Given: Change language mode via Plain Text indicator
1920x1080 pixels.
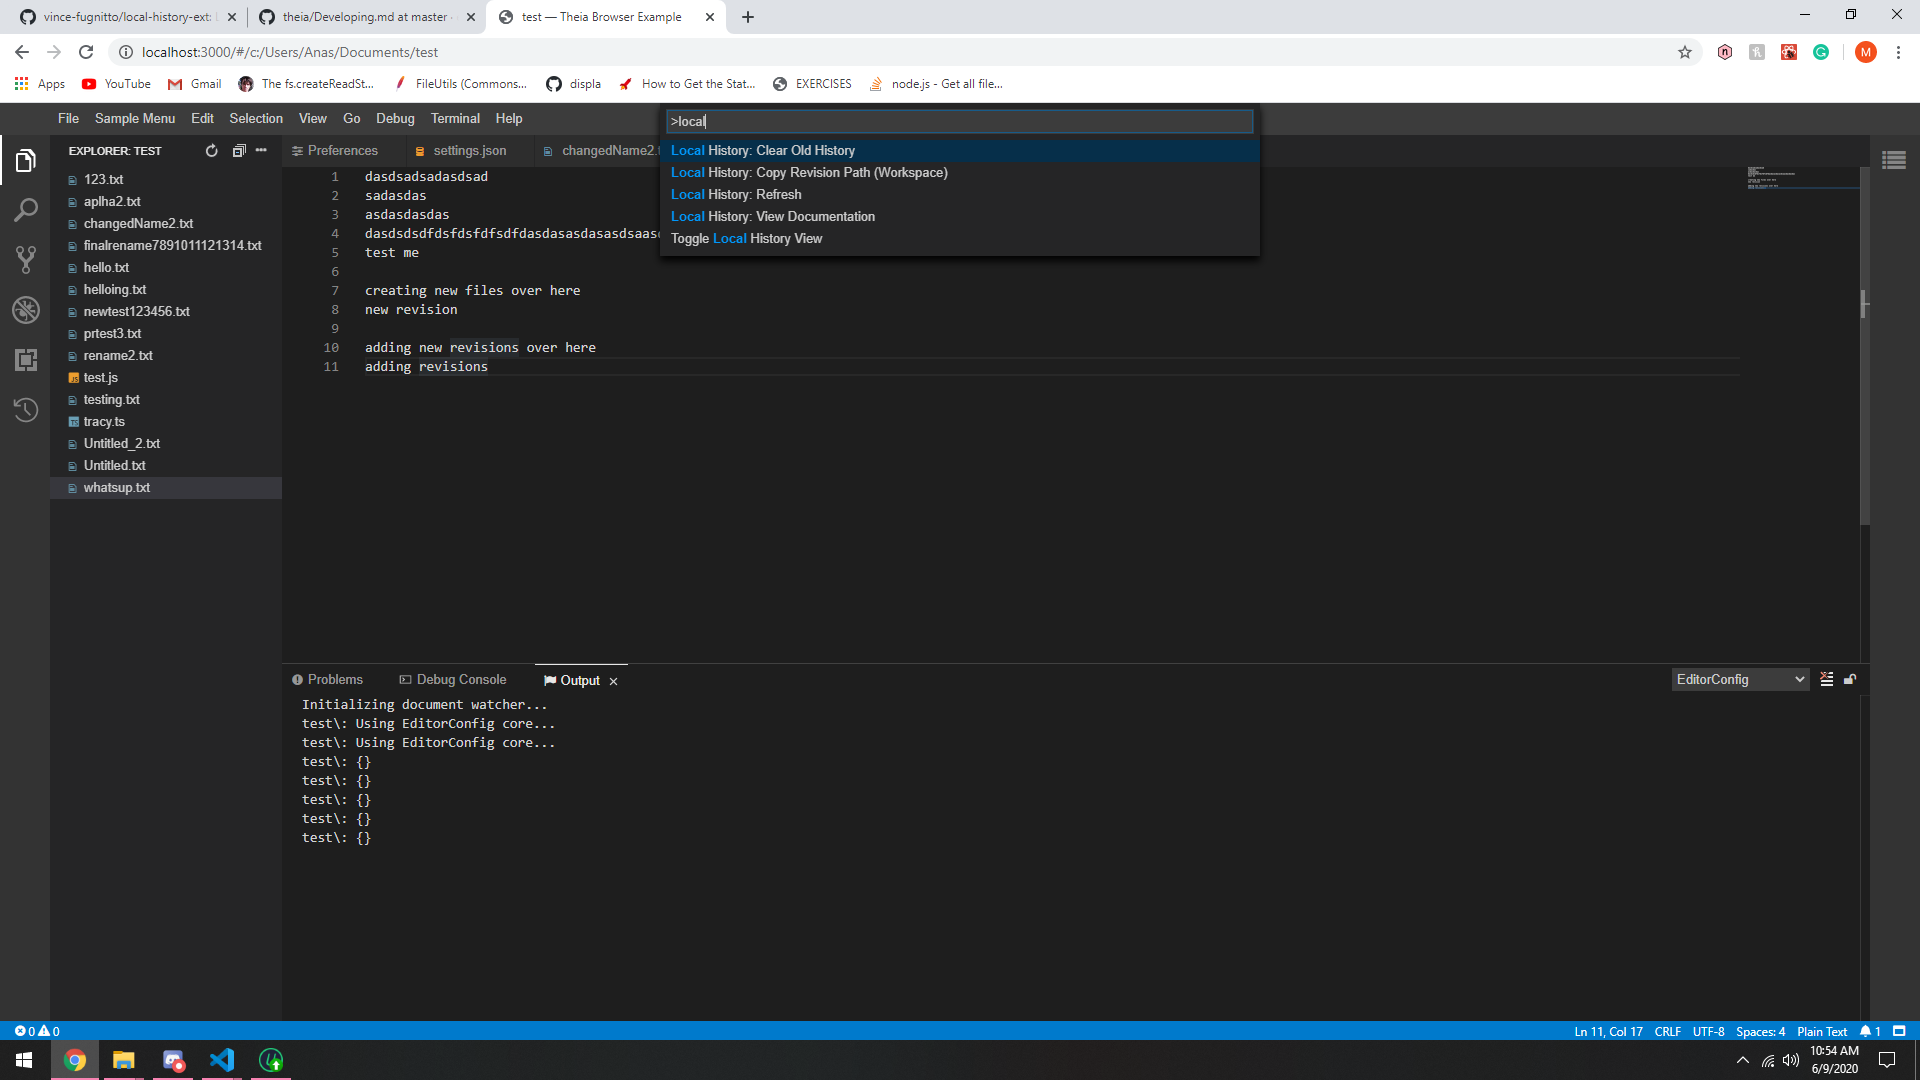Looking at the screenshot, I should point(1821,1031).
